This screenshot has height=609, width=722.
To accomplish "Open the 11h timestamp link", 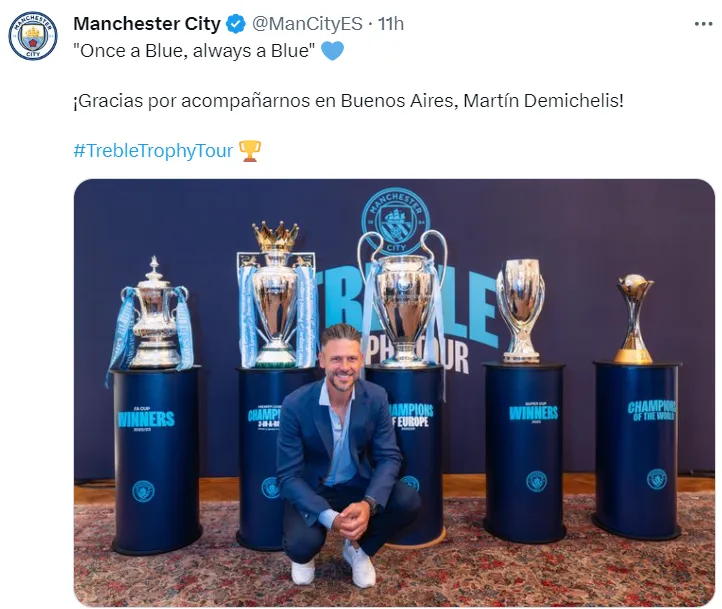I will click(x=390, y=24).
